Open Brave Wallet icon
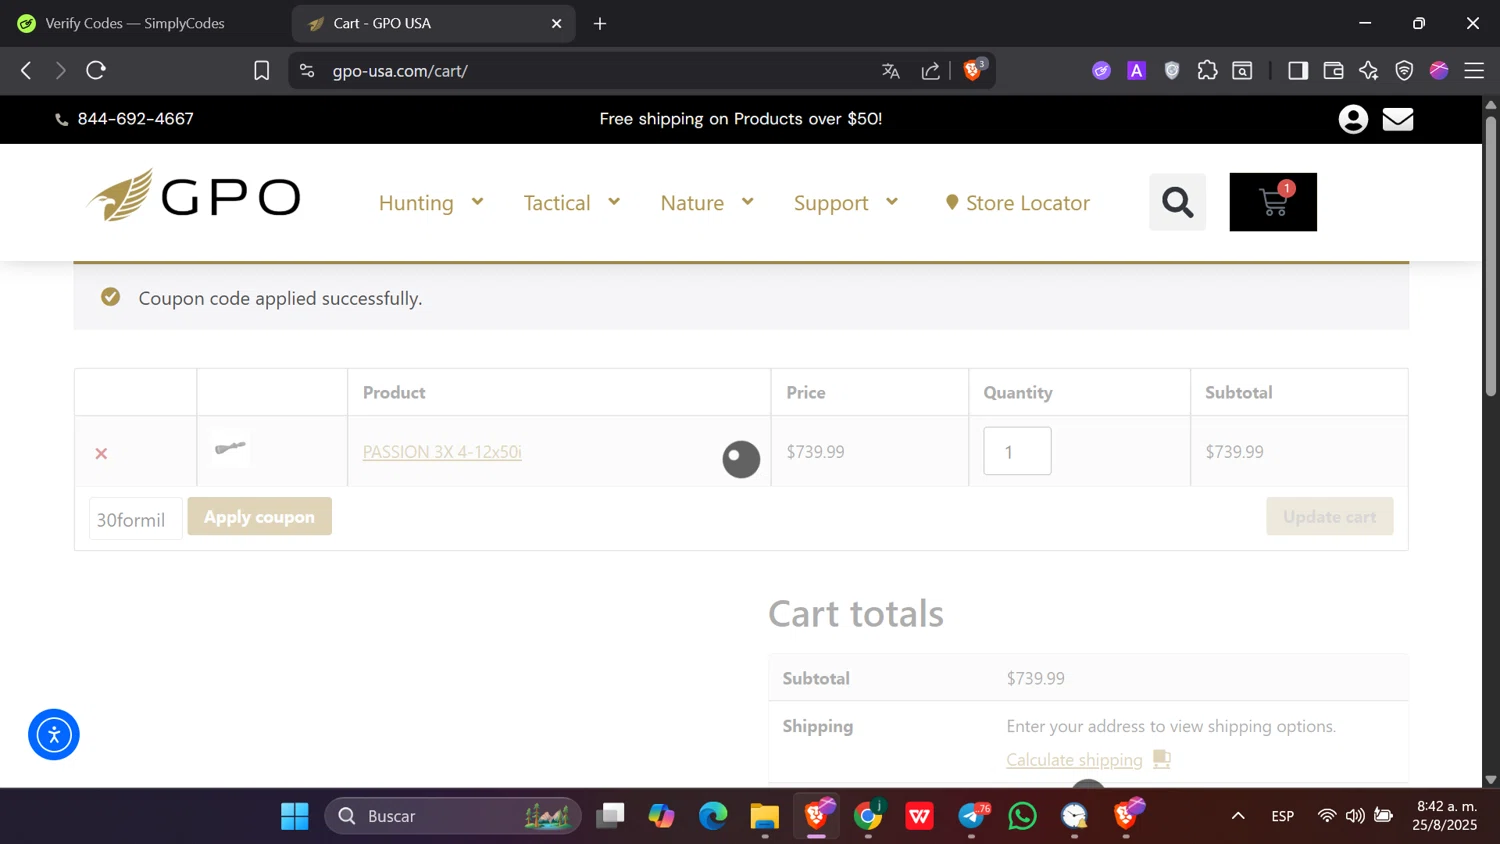Image resolution: width=1500 pixels, height=844 pixels. (1333, 70)
